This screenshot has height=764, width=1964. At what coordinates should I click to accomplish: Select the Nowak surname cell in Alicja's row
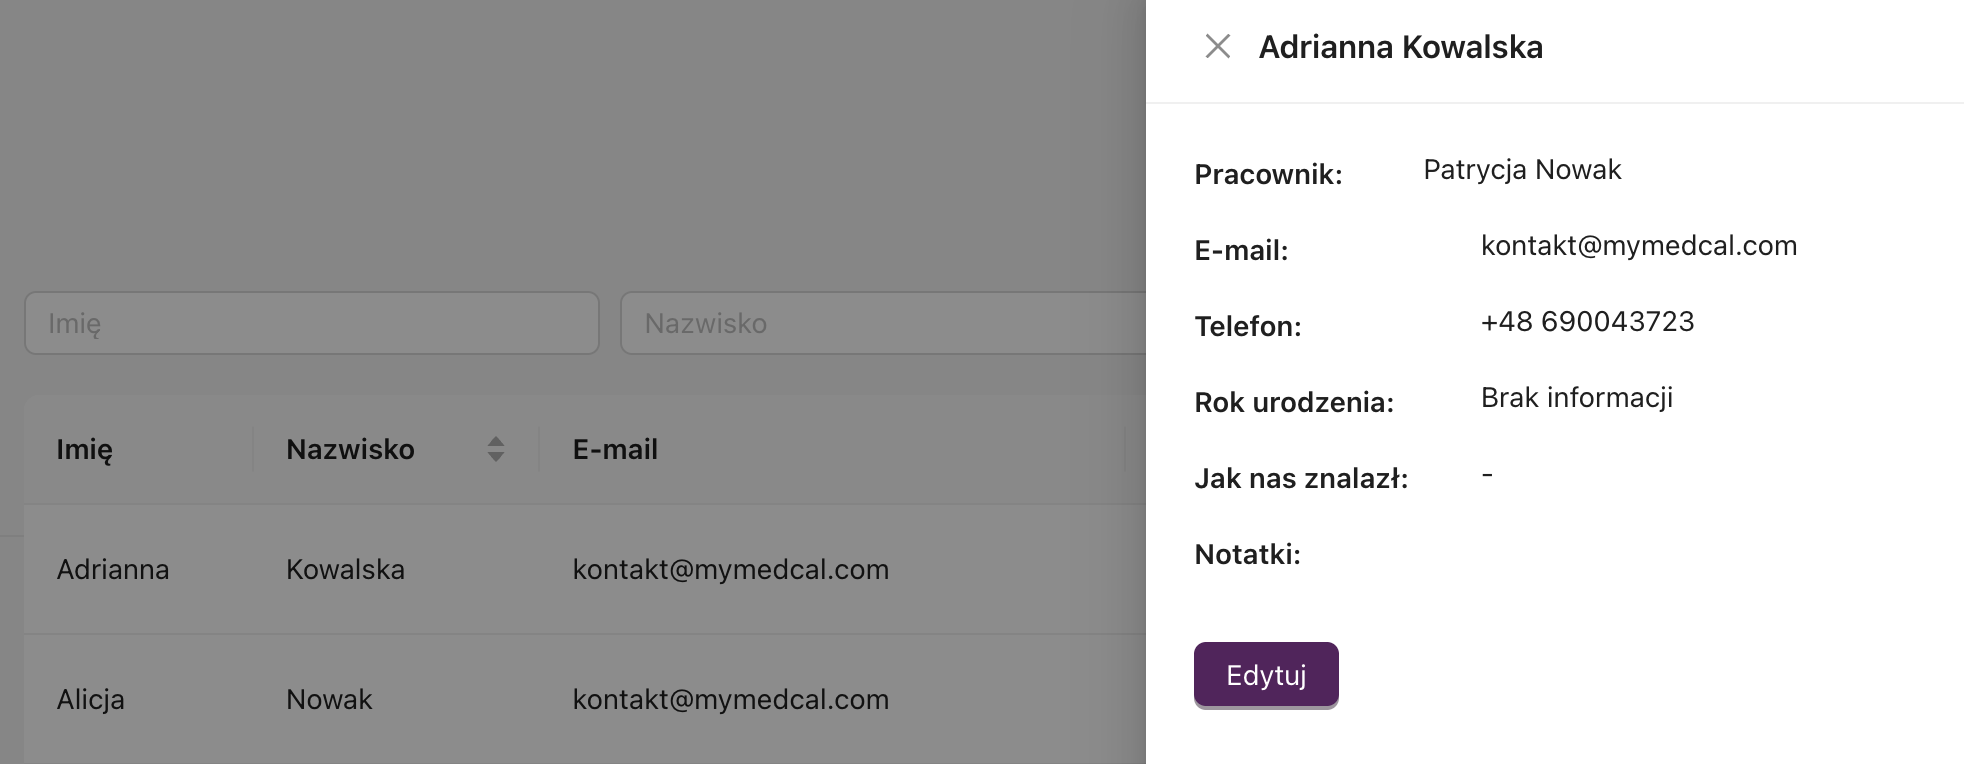[329, 700]
